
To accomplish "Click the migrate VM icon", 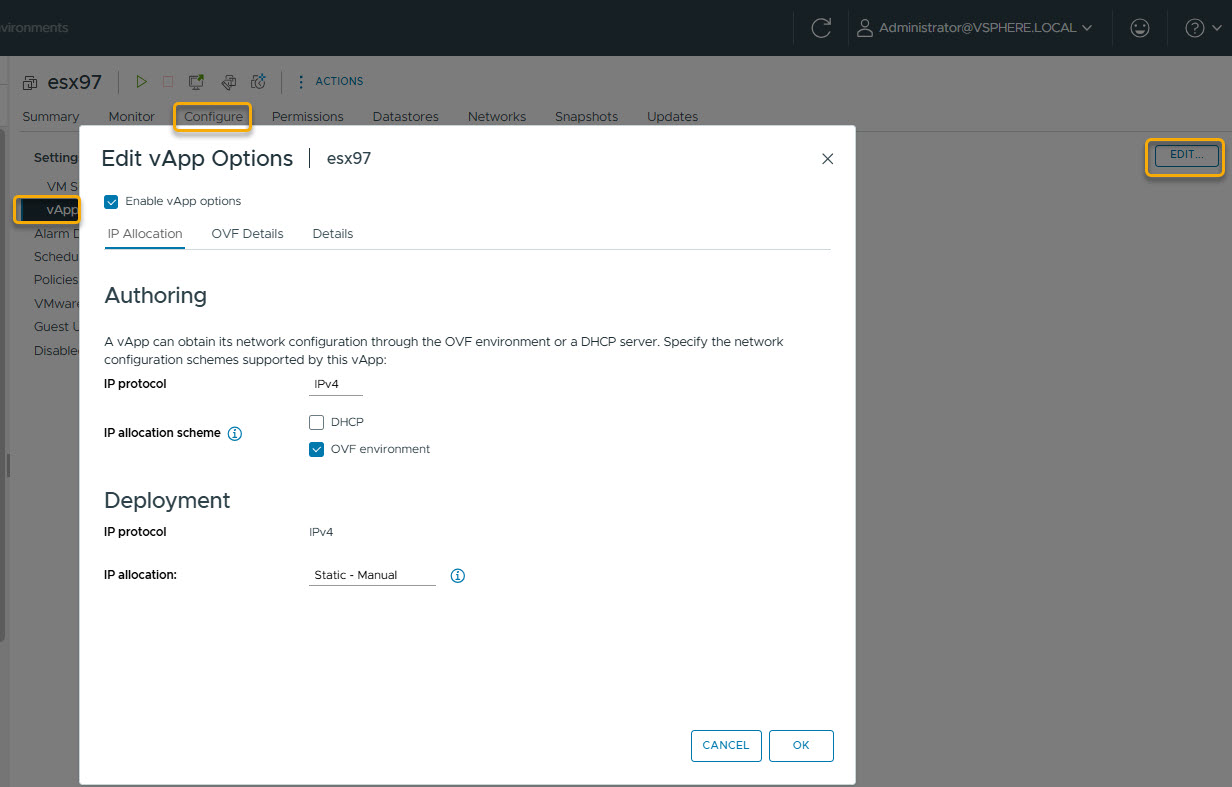I will click(228, 81).
